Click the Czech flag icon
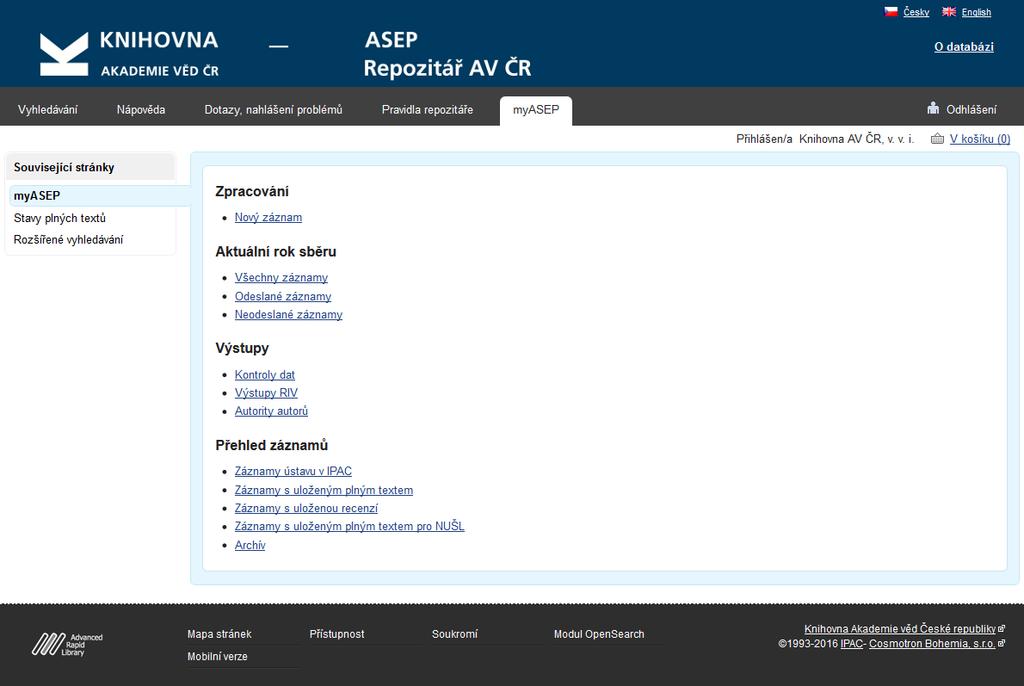1024x686 pixels. tap(891, 12)
